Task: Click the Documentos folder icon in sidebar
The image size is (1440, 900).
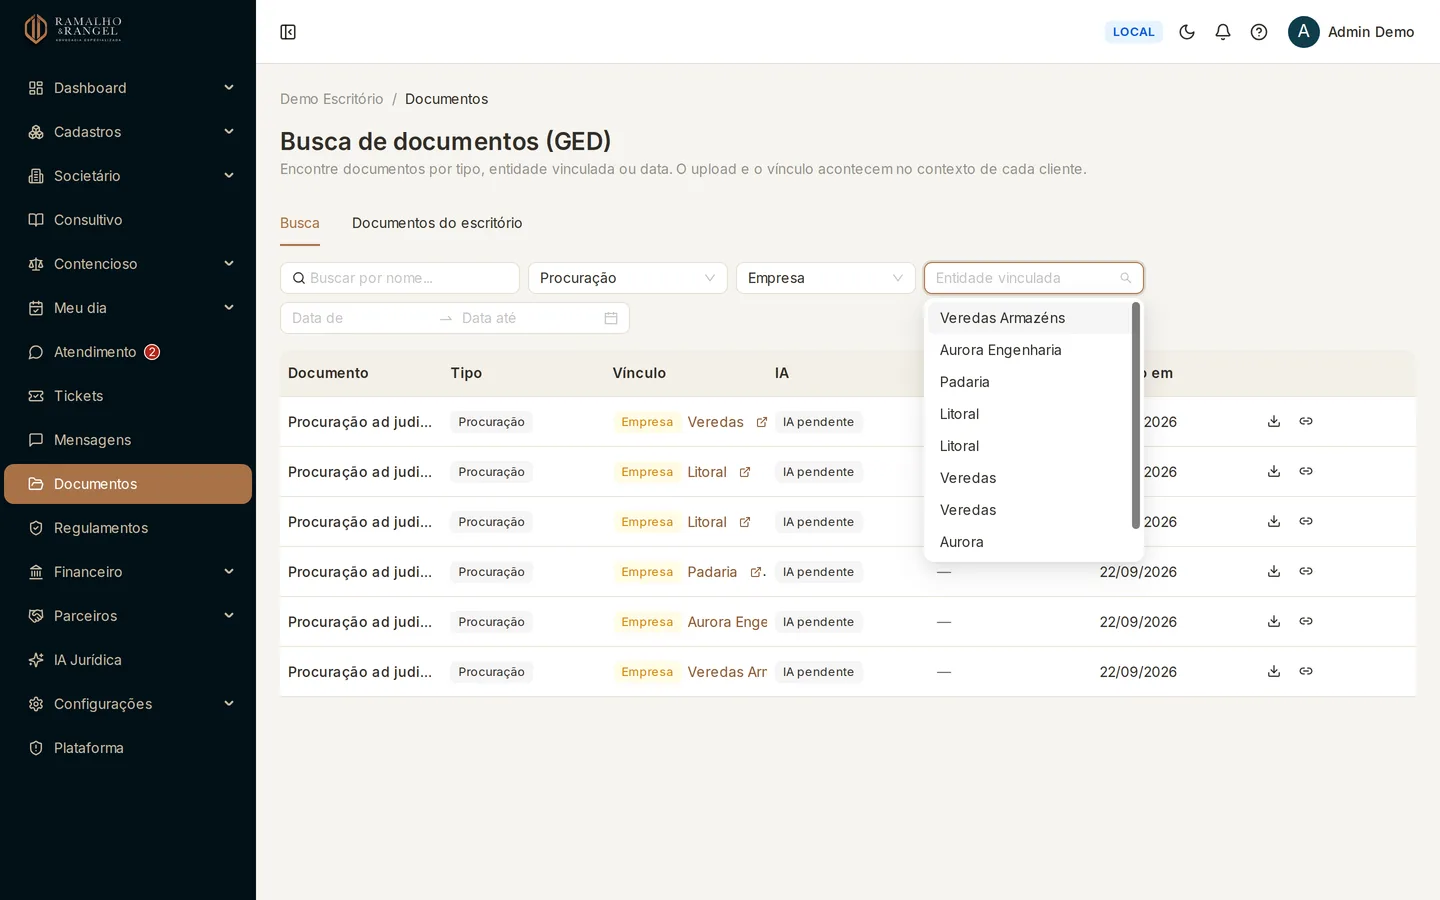Action: (x=36, y=484)
